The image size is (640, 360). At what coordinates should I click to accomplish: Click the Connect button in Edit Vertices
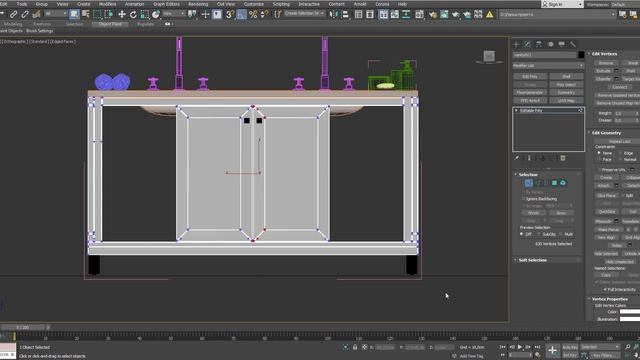(x=619, y=87)
